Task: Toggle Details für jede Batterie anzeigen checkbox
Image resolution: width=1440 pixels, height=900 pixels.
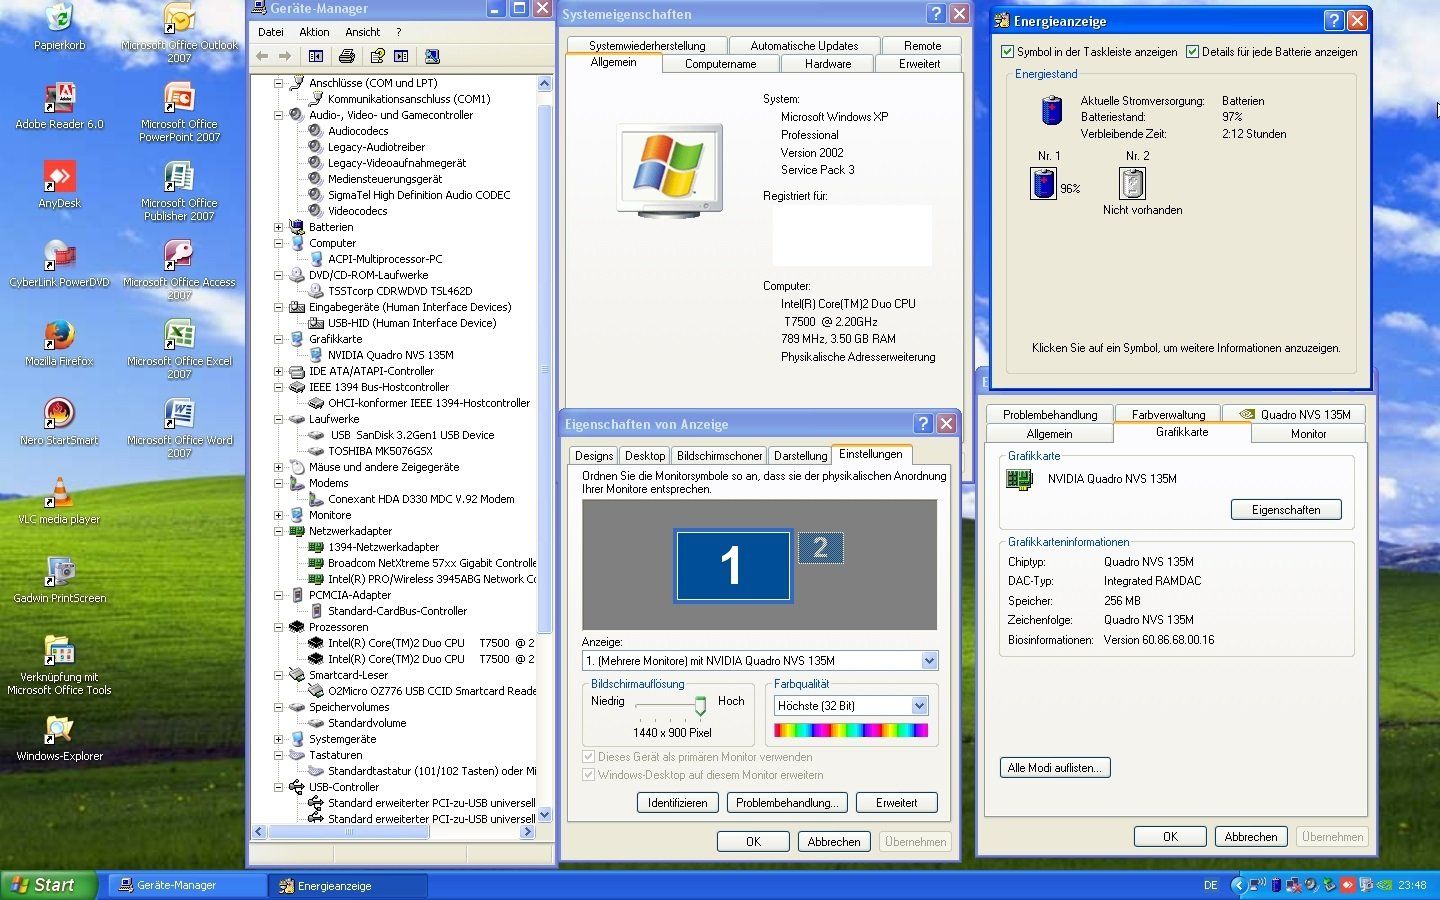Action: (x=1192, y=51)
